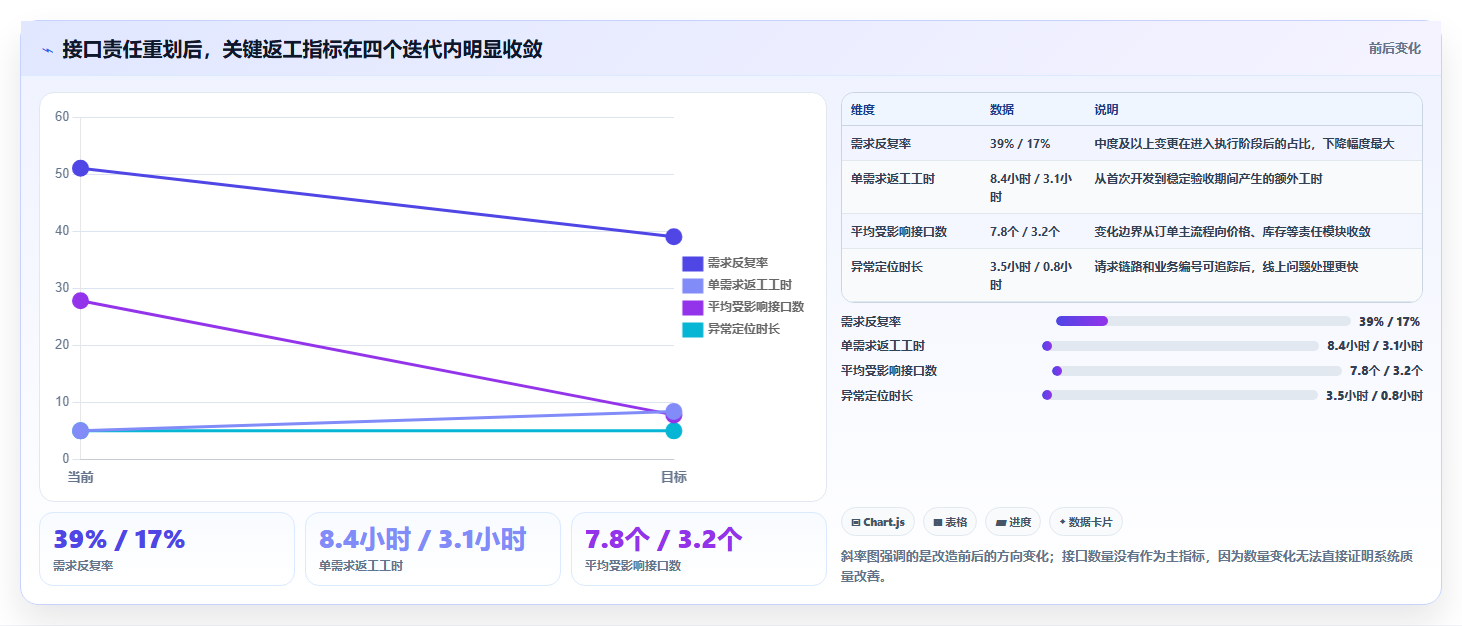Click the lightning icon beside the title
The width and height of the screenshot is (1462, 626).
[x=48, y=50]
